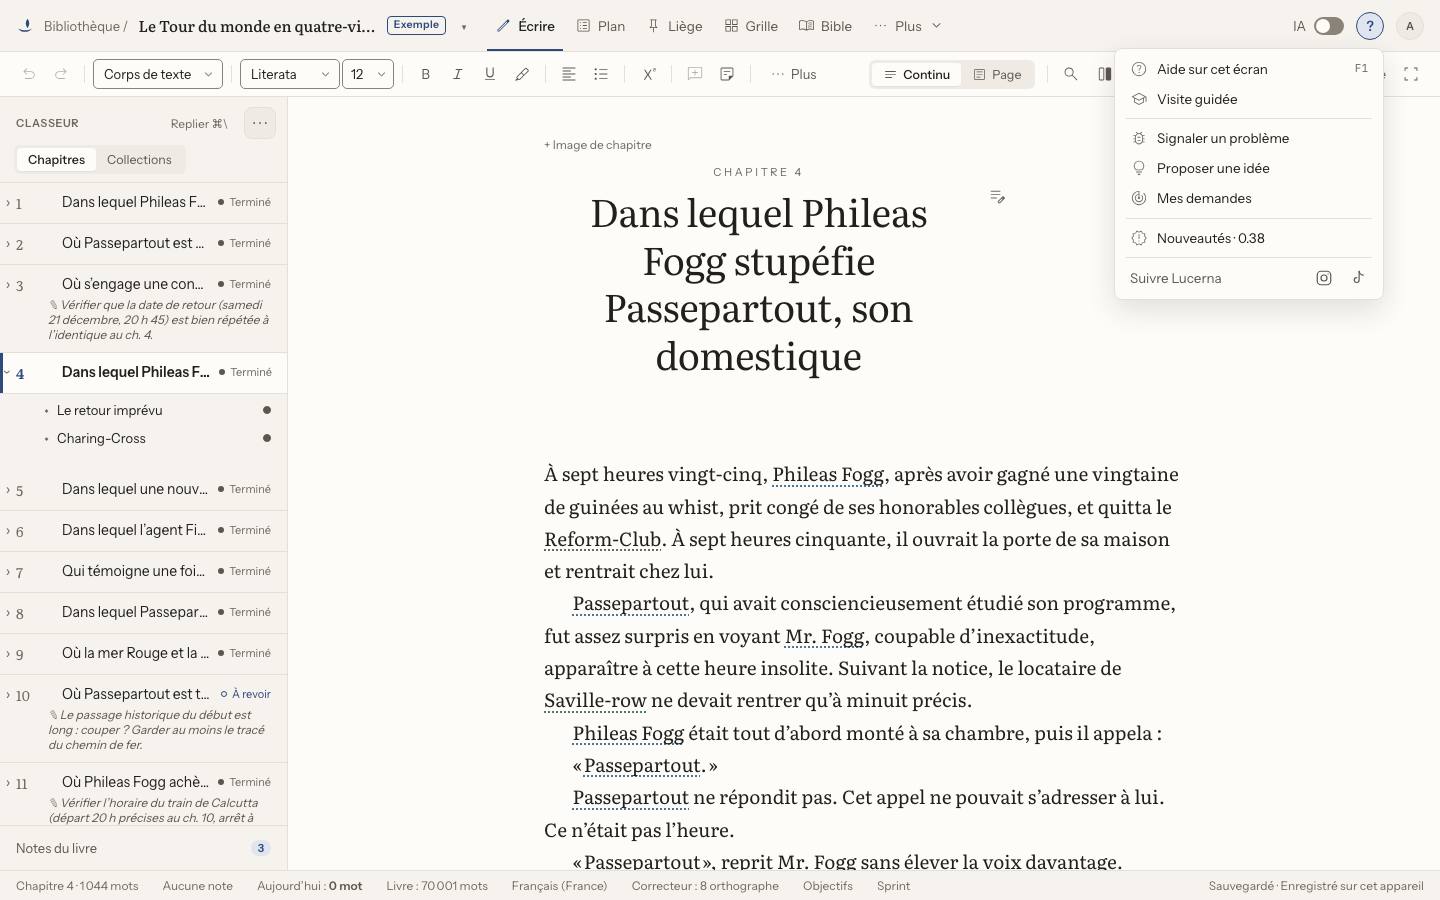Open the Literata font dropdown

290,74
